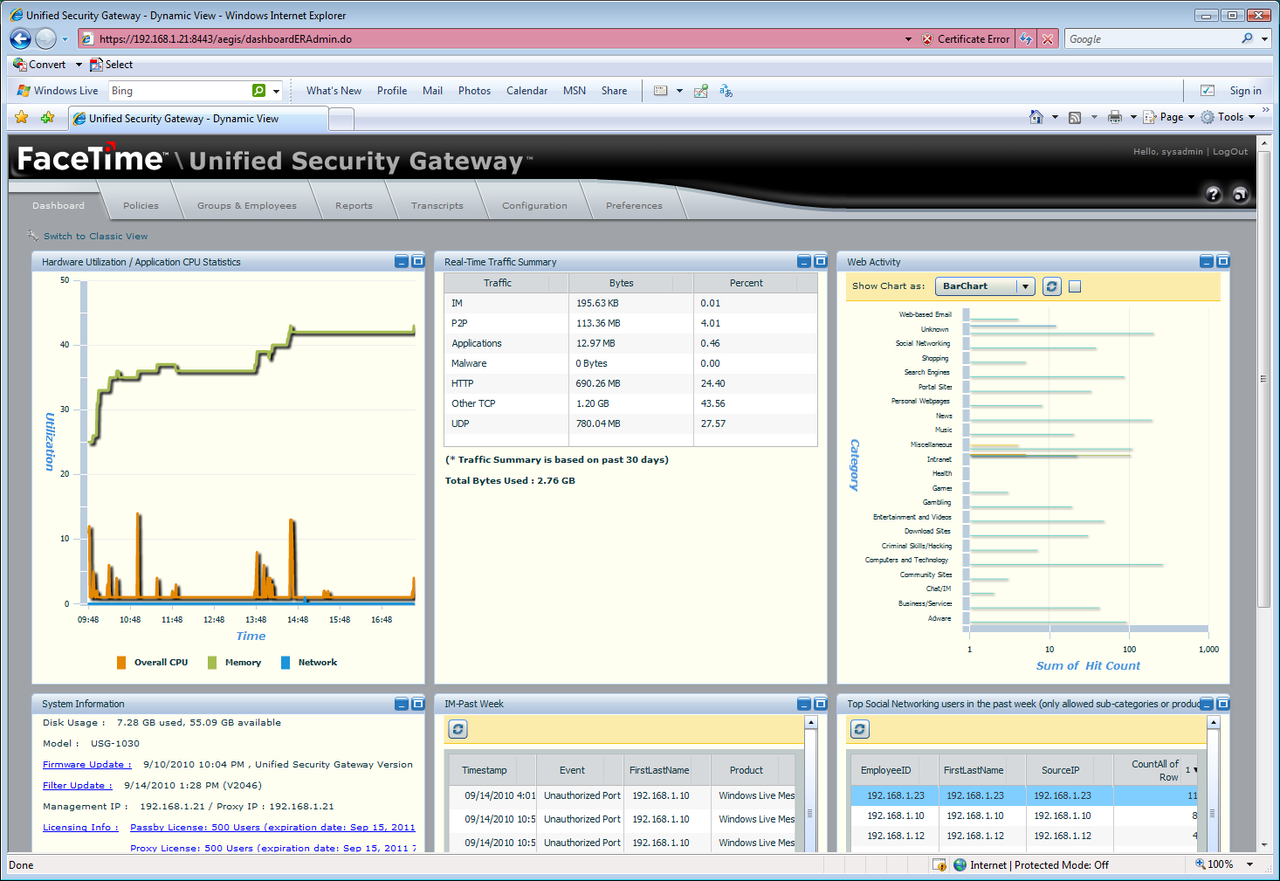Image resolution: width=1280 pixels, height=881 pixels.
Task: Expand the Home button dropdown arrow
Action: coord(1055,117)
